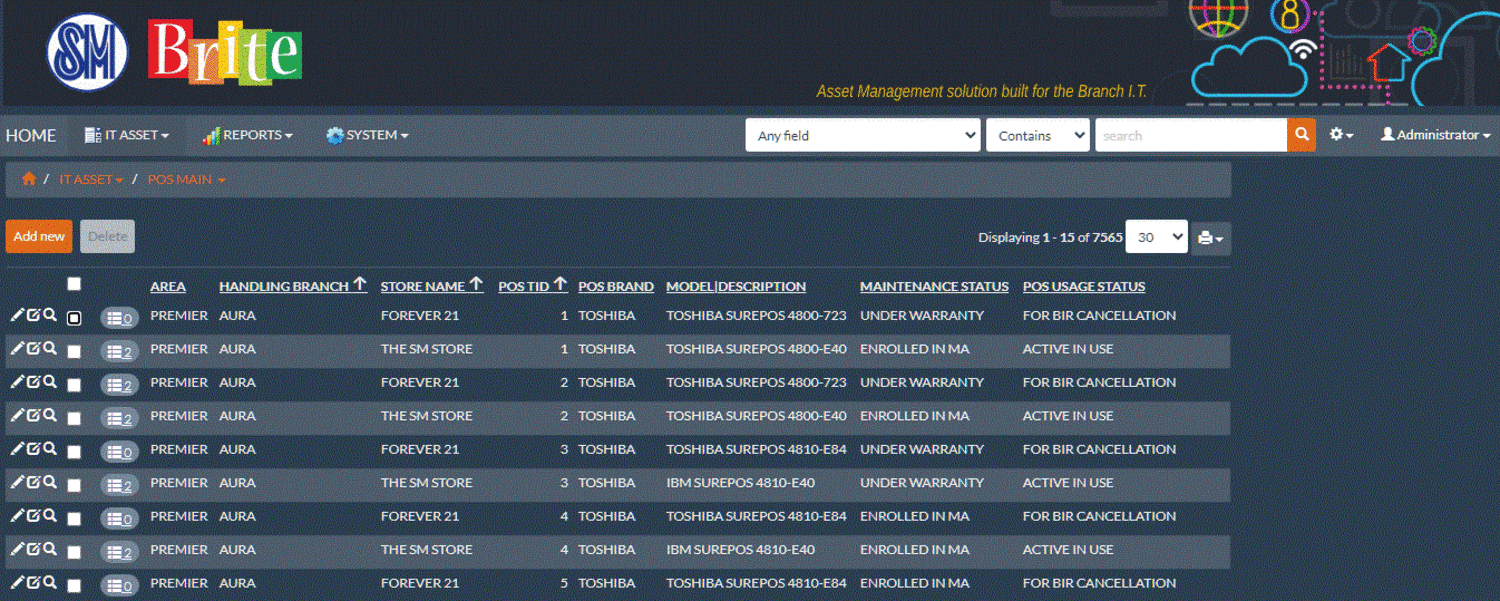Image resolution: width=1500 pixels, height=601 pixels.
Task: Open detail badge for Forever 21 POS TID 2
Action: pos(120,385)
